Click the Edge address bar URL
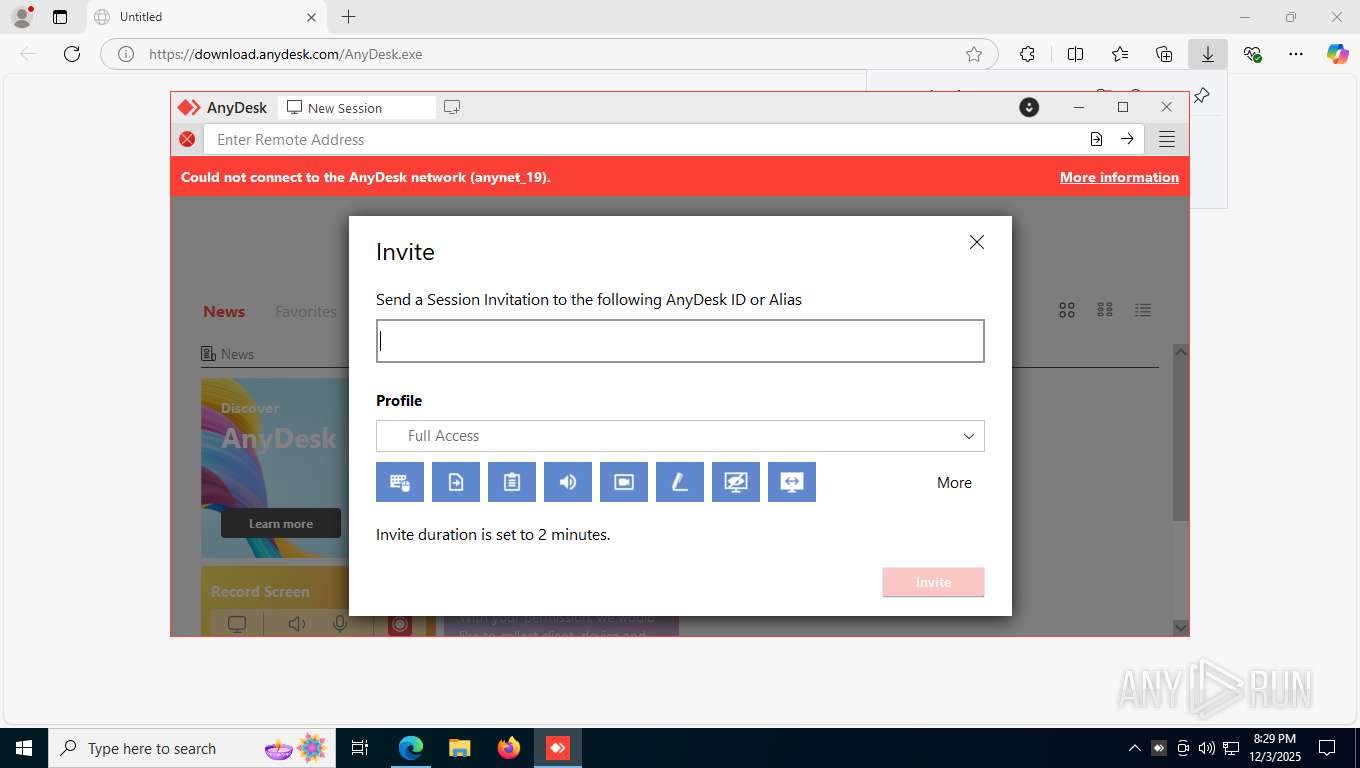 click(286, 54)
